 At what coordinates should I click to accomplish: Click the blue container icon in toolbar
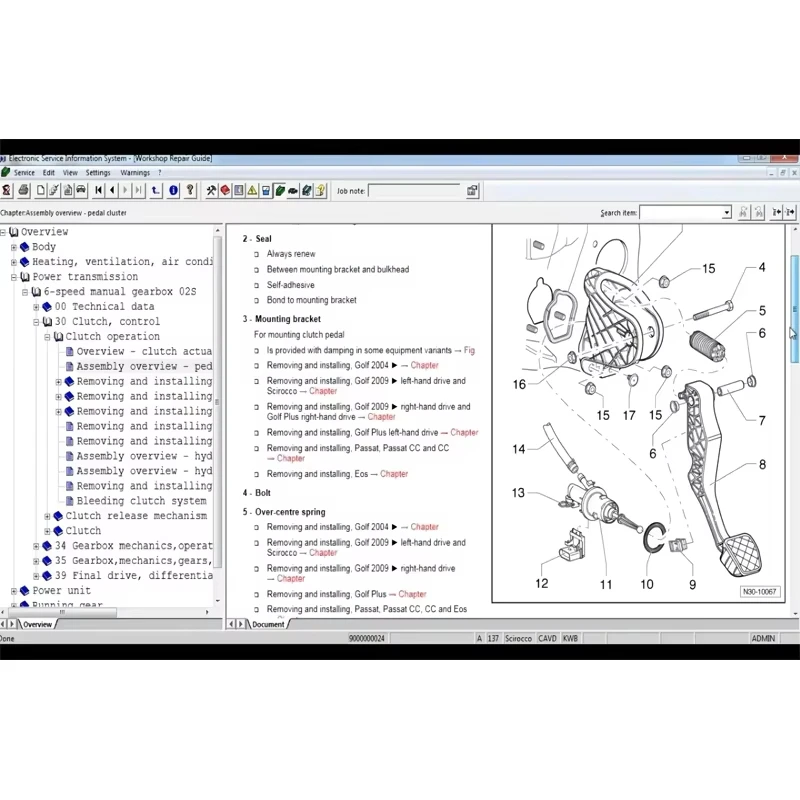click(x=266, y=190)
